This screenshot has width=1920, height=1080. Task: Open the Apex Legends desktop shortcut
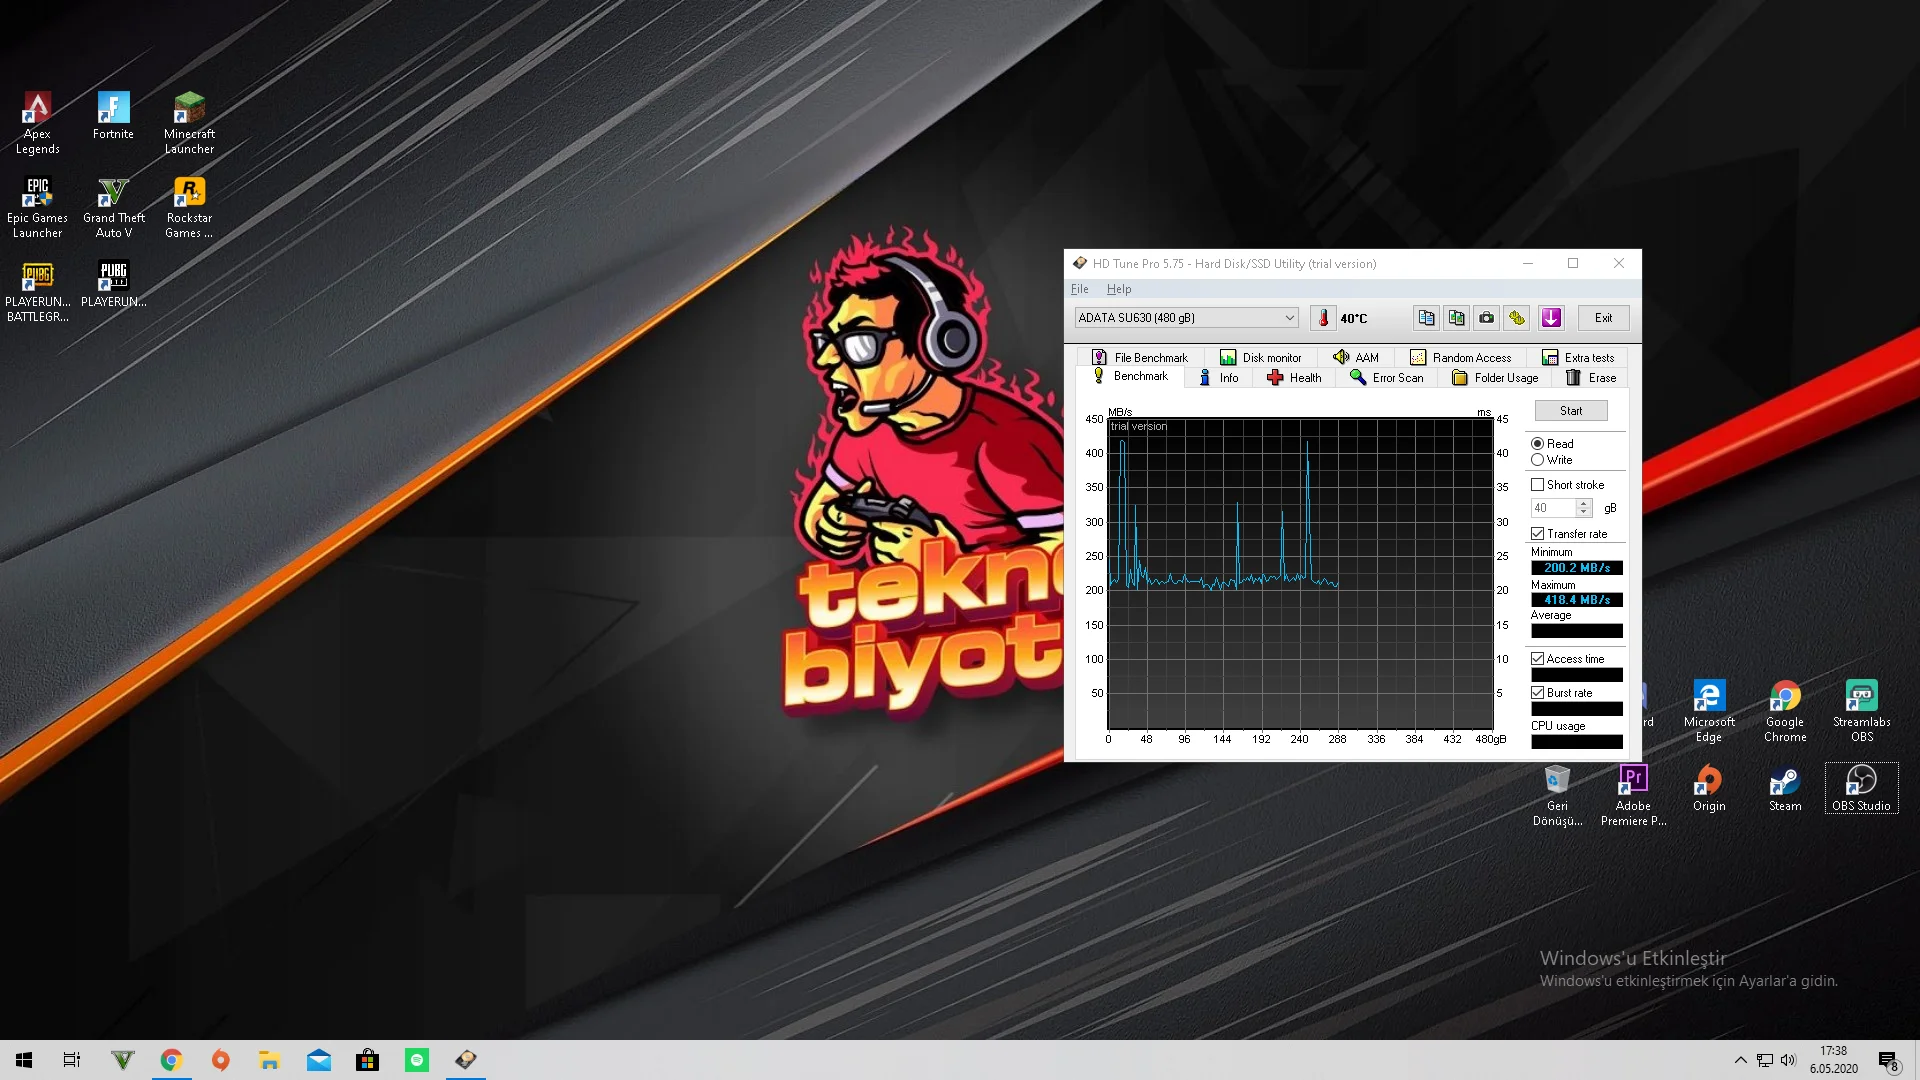point(37,123)
